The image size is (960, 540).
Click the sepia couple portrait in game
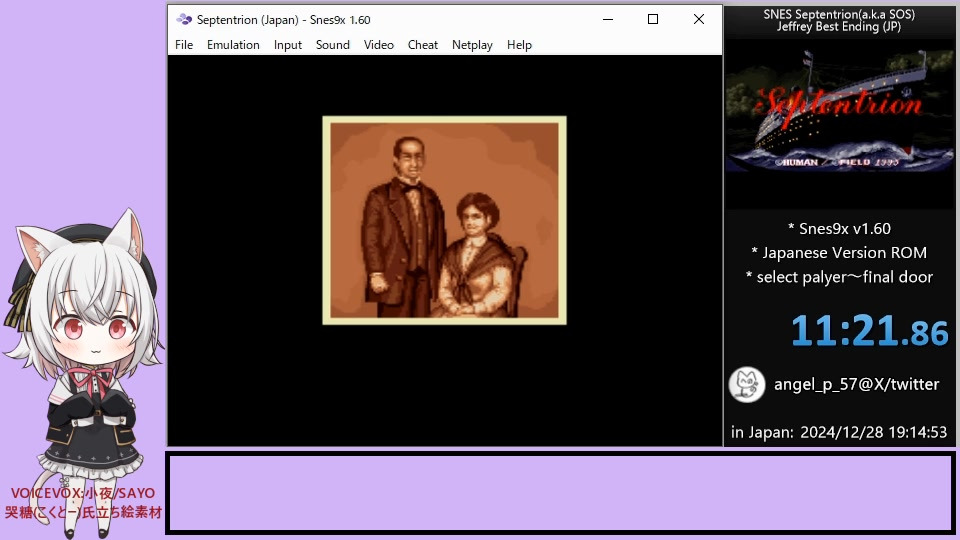[x=444, y=220]
